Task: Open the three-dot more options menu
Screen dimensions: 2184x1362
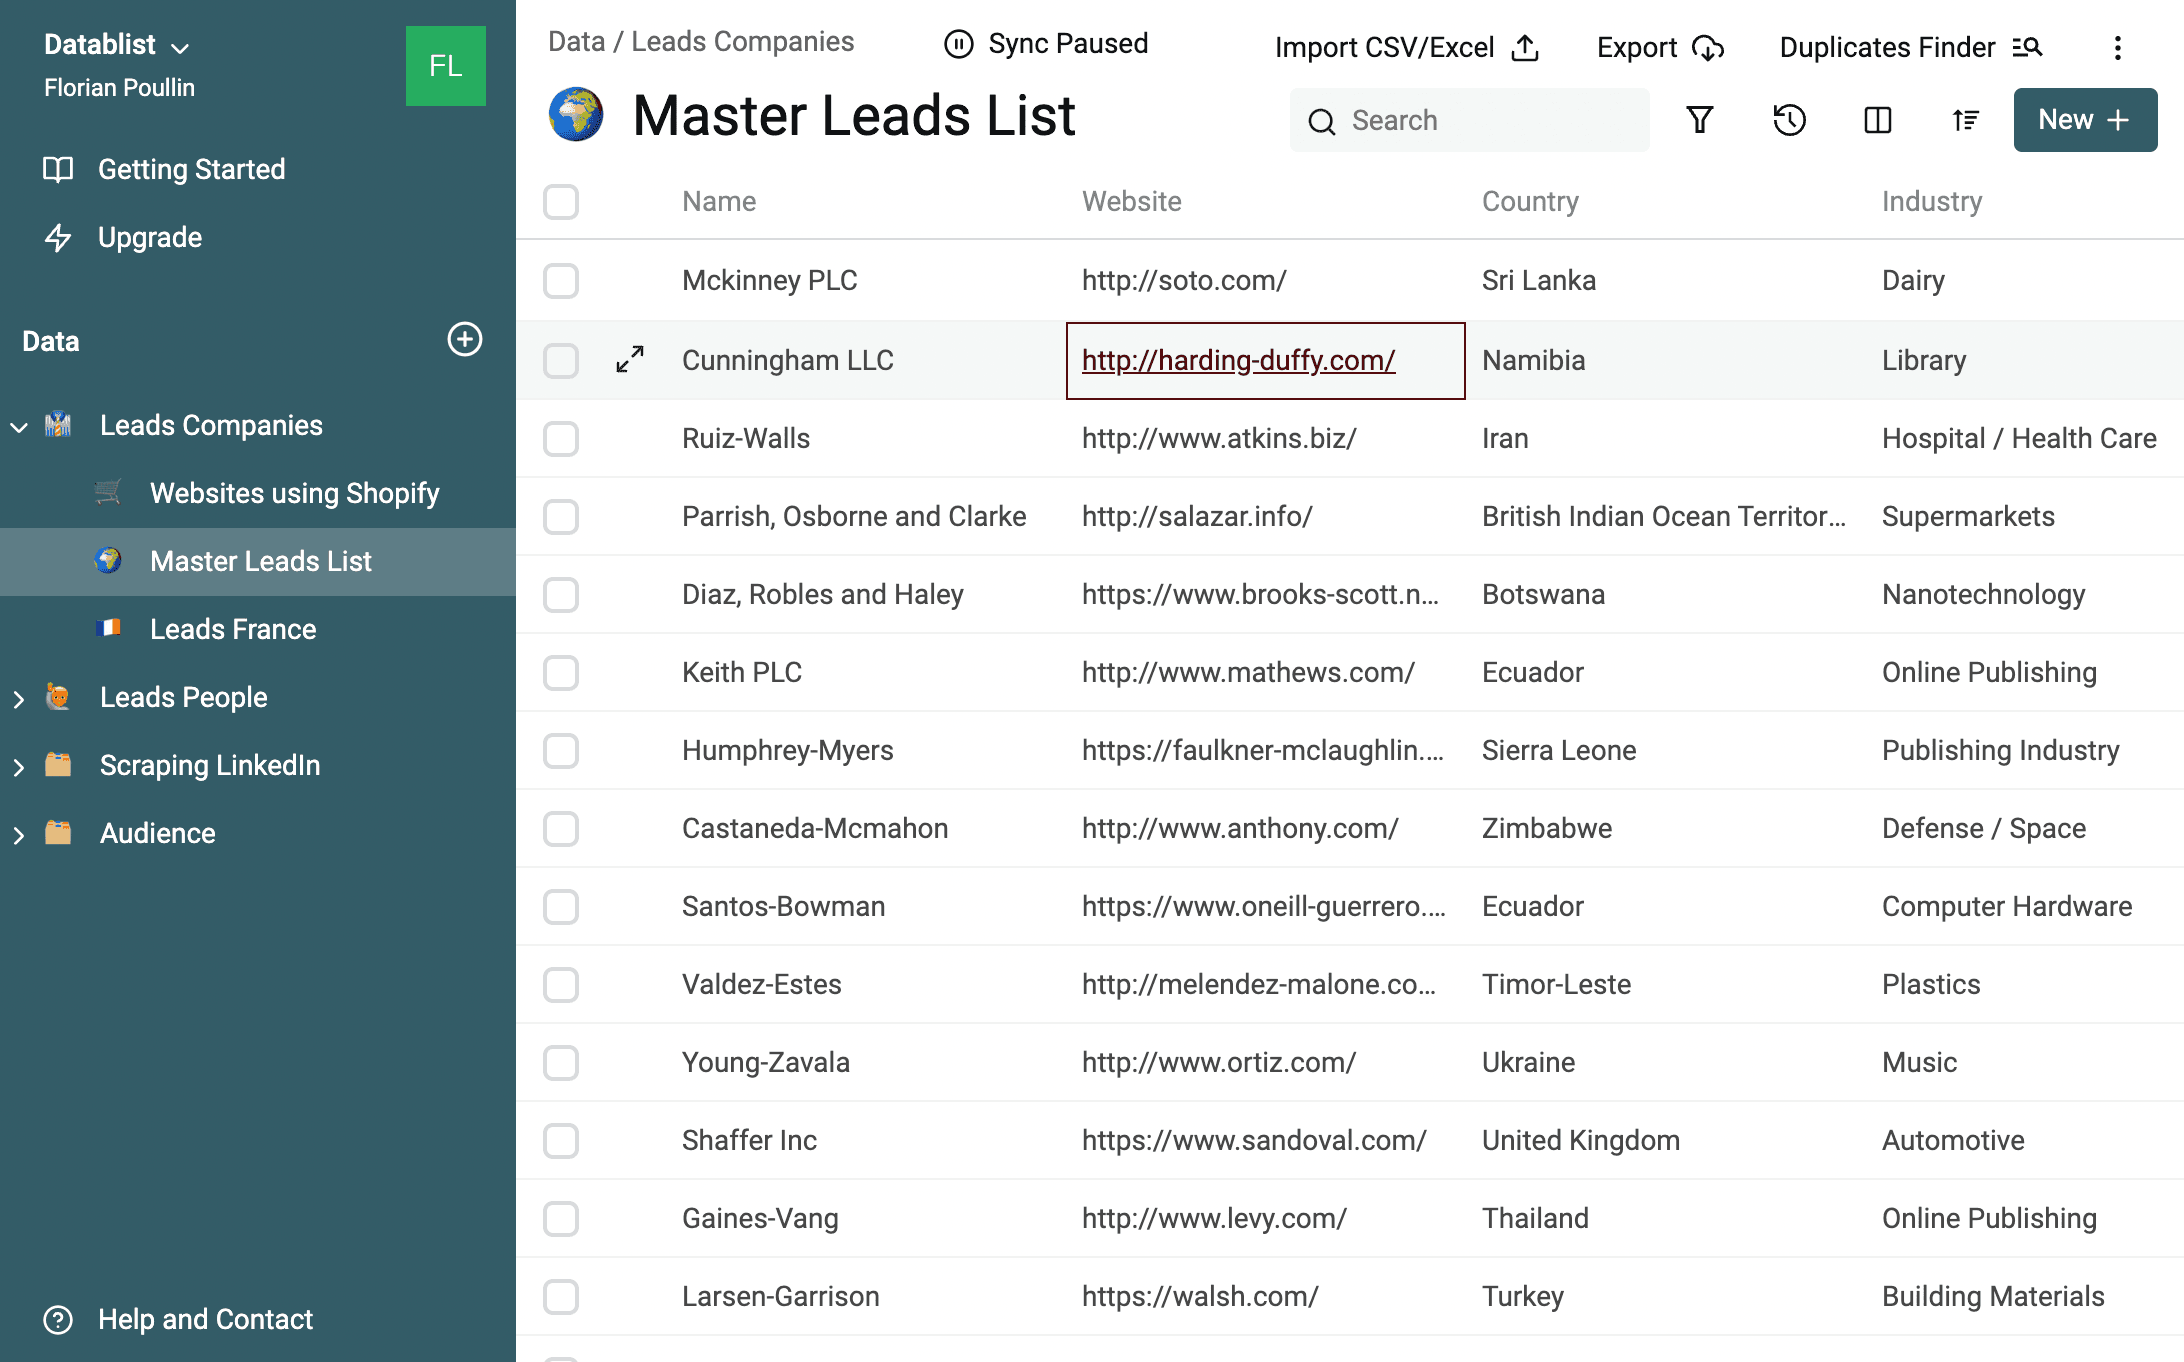Action: tap(2117, 47)
